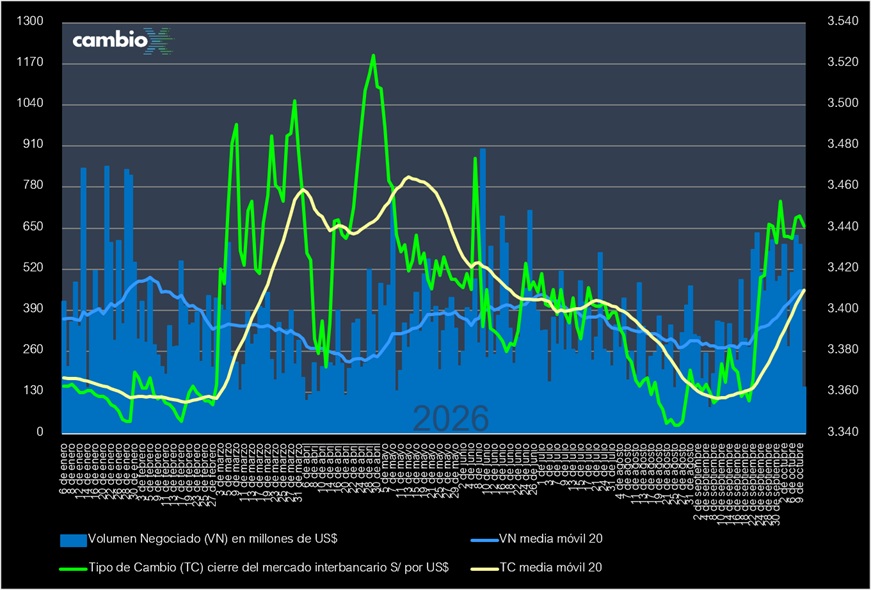Image resolution: width=871 pixels, height=590 pixels.
Task: Click the 1040 left axis label
Action: point(31,104)
